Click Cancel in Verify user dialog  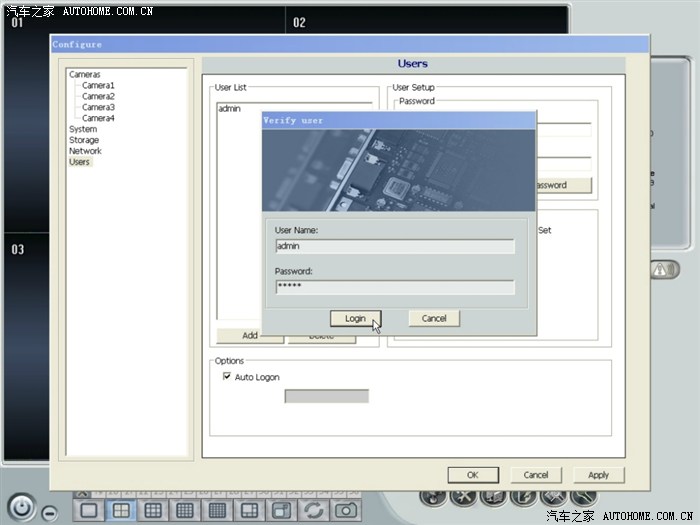(x=434, y=318)
